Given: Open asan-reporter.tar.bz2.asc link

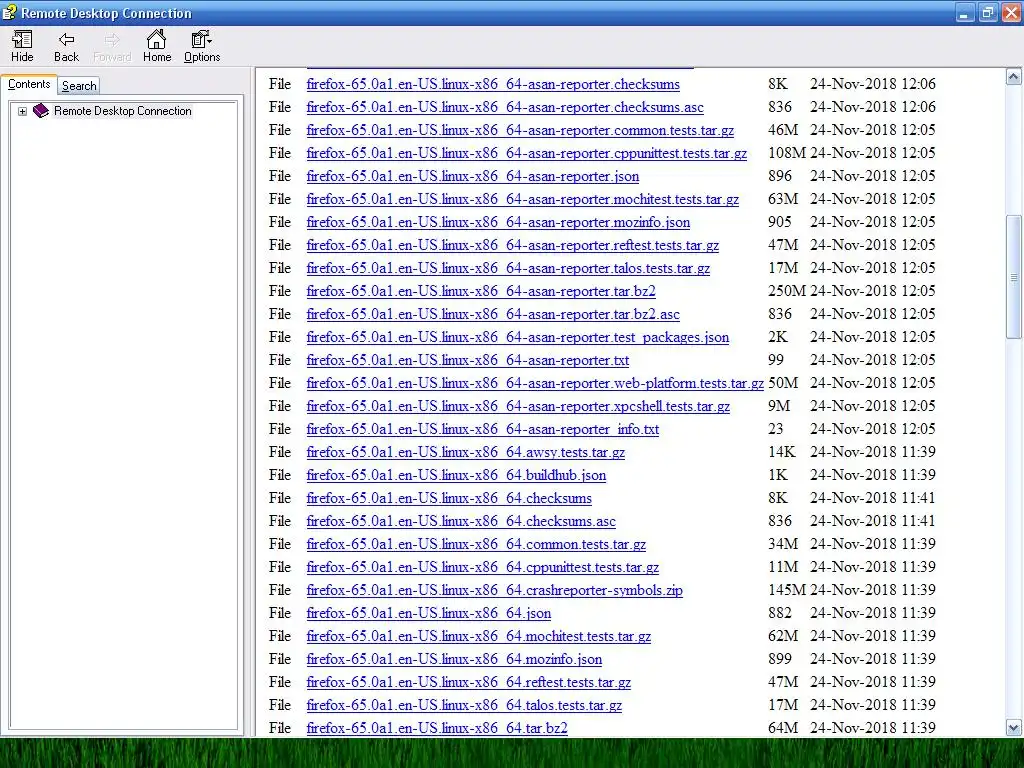Looking at the screenshot, I should pyautogui.click(x=493, y=314).
